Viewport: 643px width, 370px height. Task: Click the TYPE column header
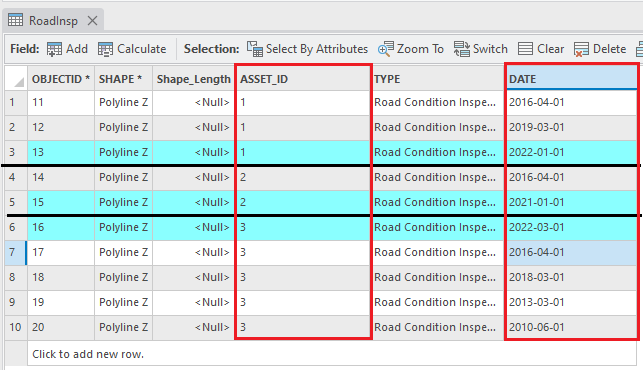coord(438,79)
